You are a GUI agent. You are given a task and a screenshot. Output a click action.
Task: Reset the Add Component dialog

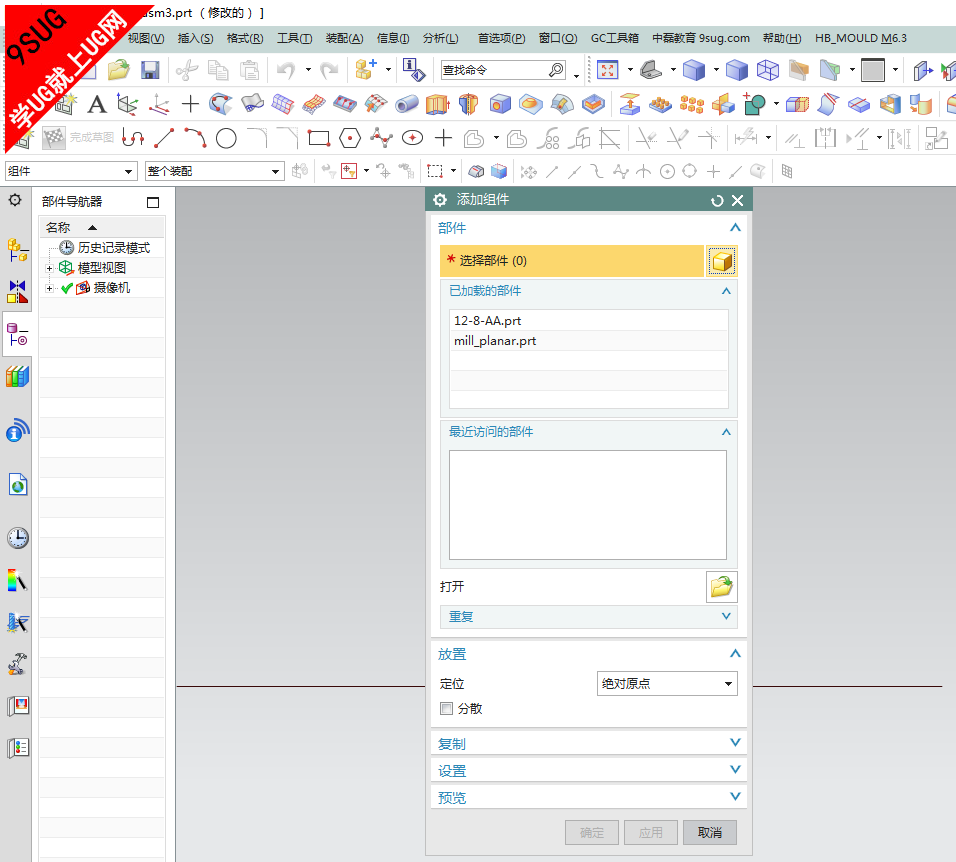[717, 201]
